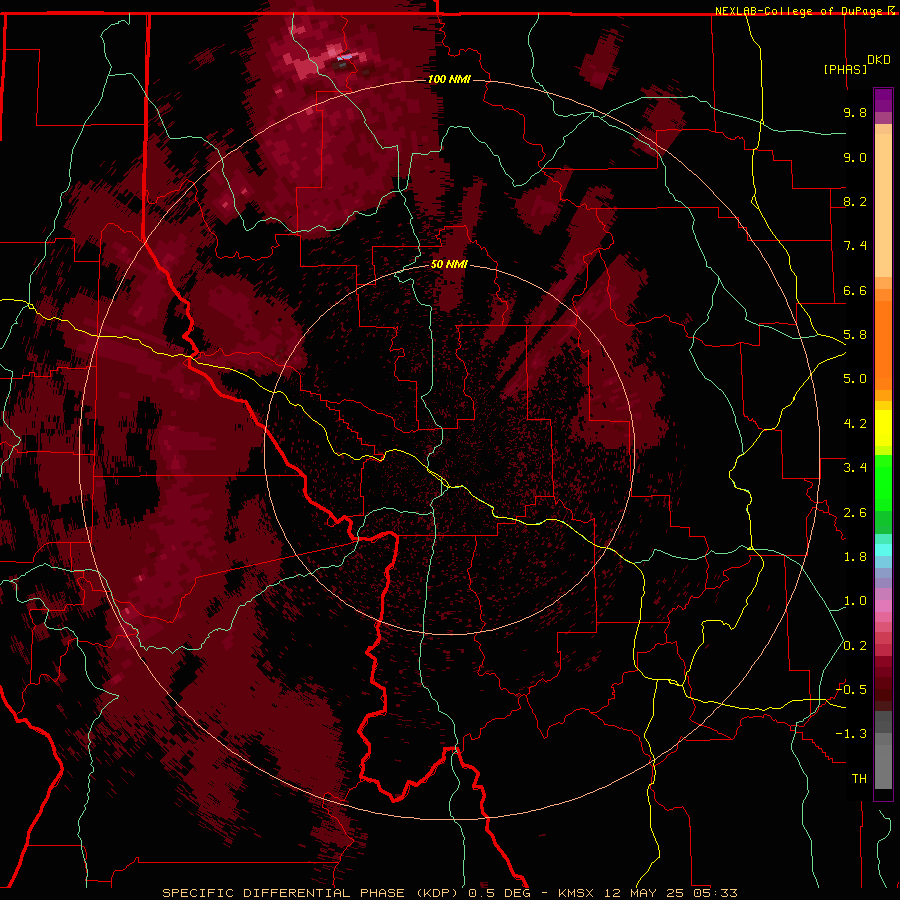This screenshot has height=900, width=900.
Task: Select the -0.5 legend value
Action: pyautogui.click(x=851, y=690)
